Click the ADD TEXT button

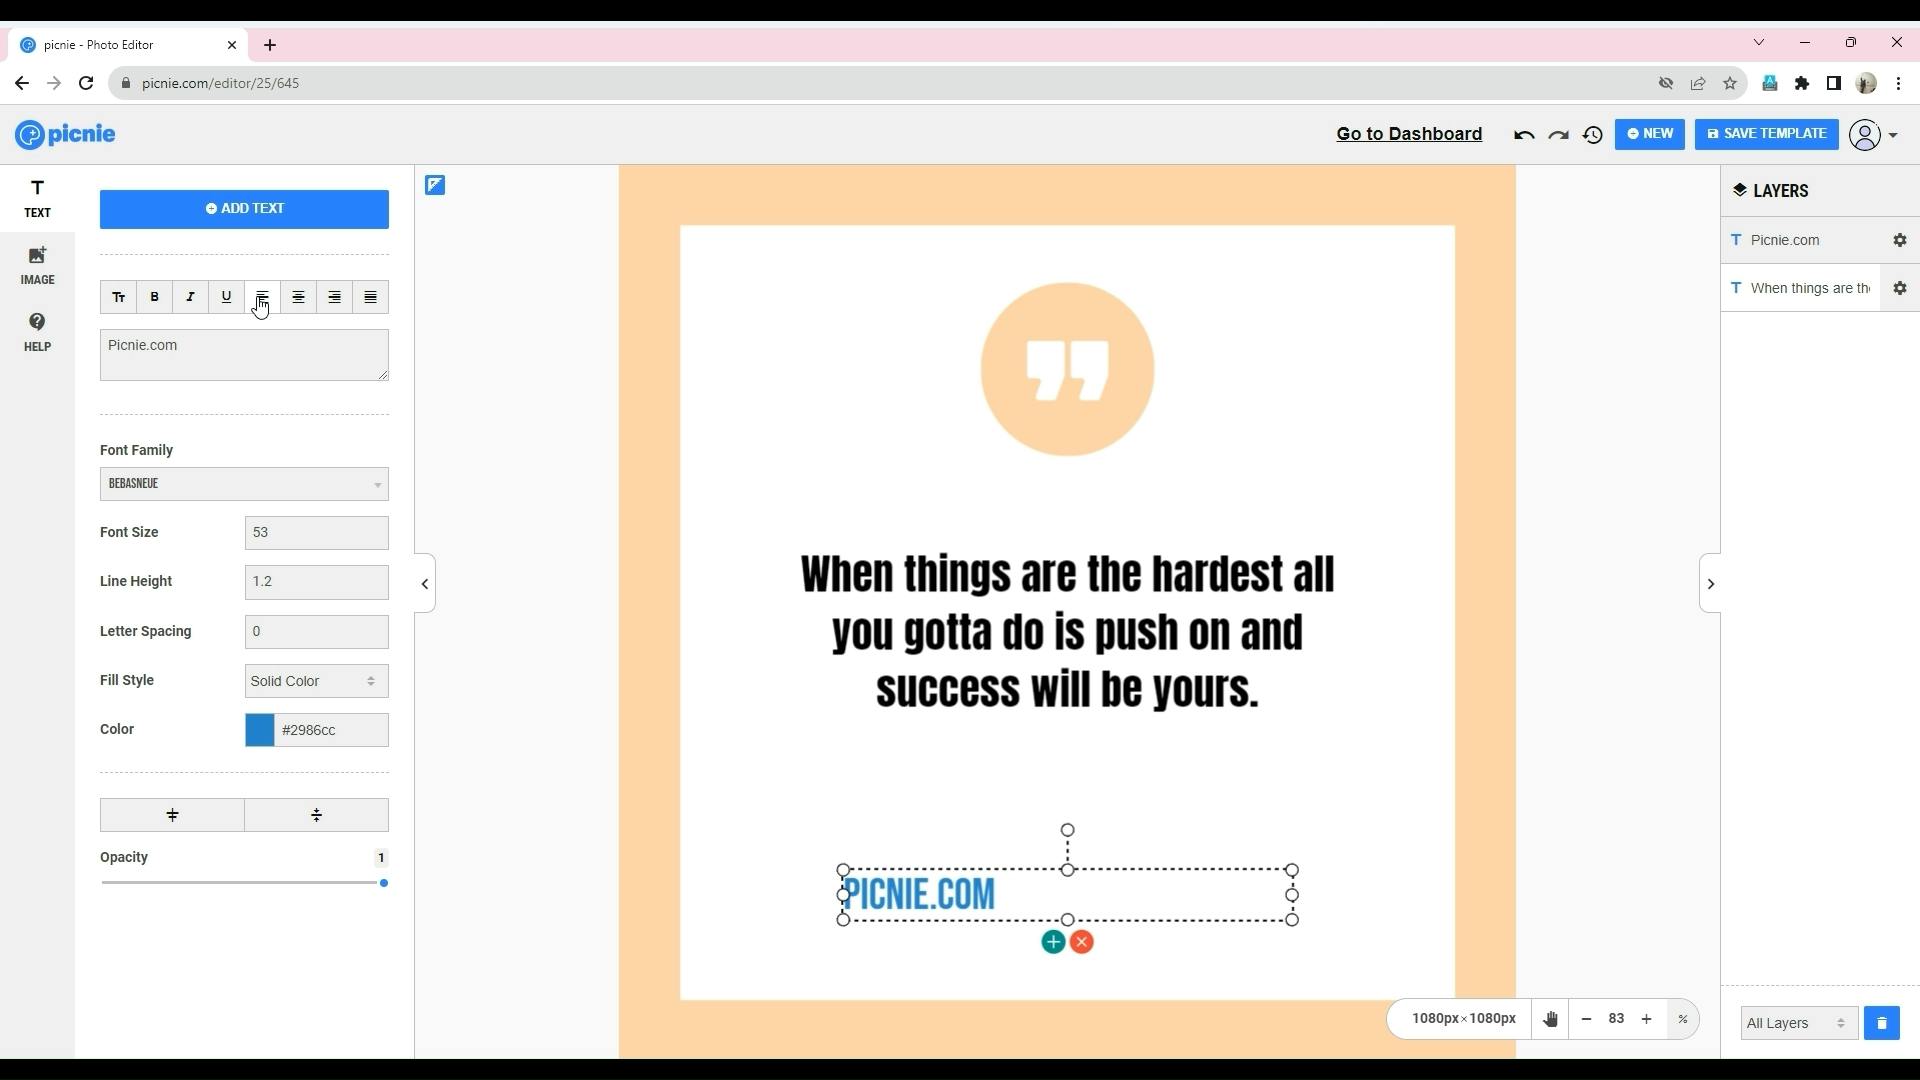coord(244,207)
